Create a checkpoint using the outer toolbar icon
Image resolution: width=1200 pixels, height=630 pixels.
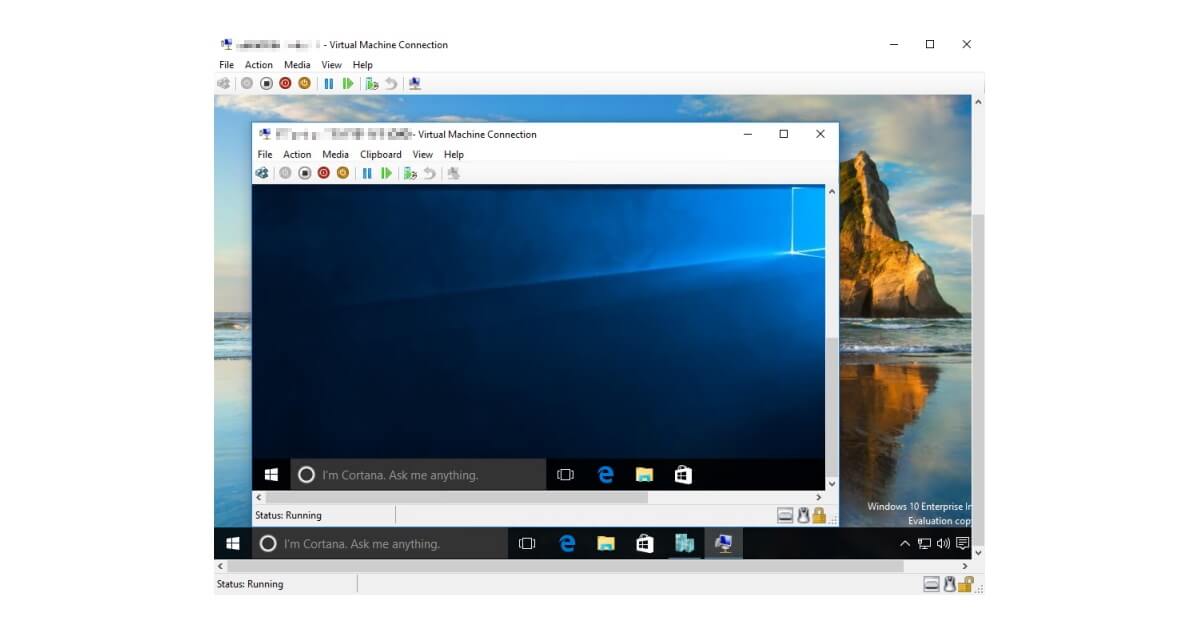372,84
